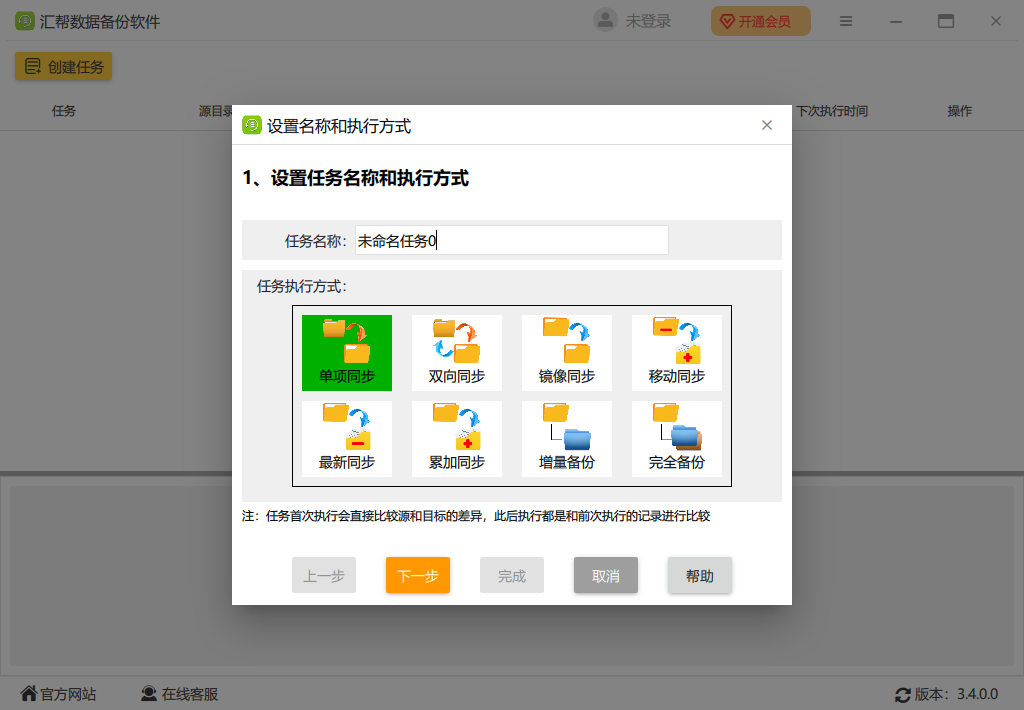Select the 单项同步 sync mode icon
The width and height of the screenshot is (1024, 710).
click(x=346, y=351)
